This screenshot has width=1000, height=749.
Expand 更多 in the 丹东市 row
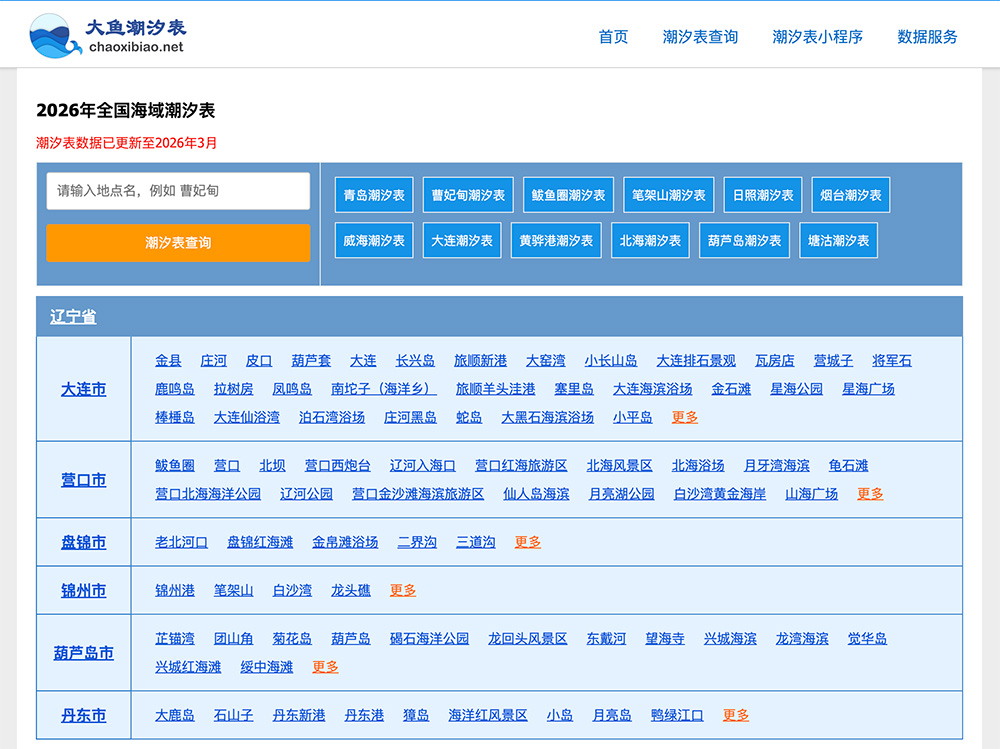tap(735, 716)
